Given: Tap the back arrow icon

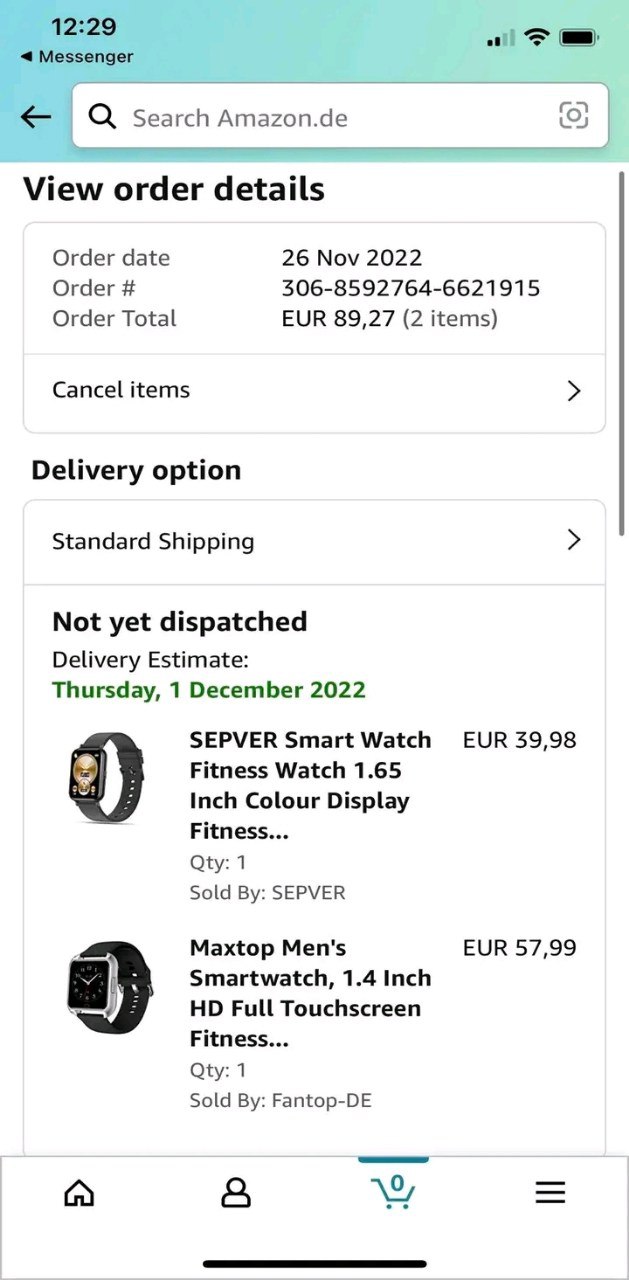Looking at the screenshot, I should pos(36,117).
